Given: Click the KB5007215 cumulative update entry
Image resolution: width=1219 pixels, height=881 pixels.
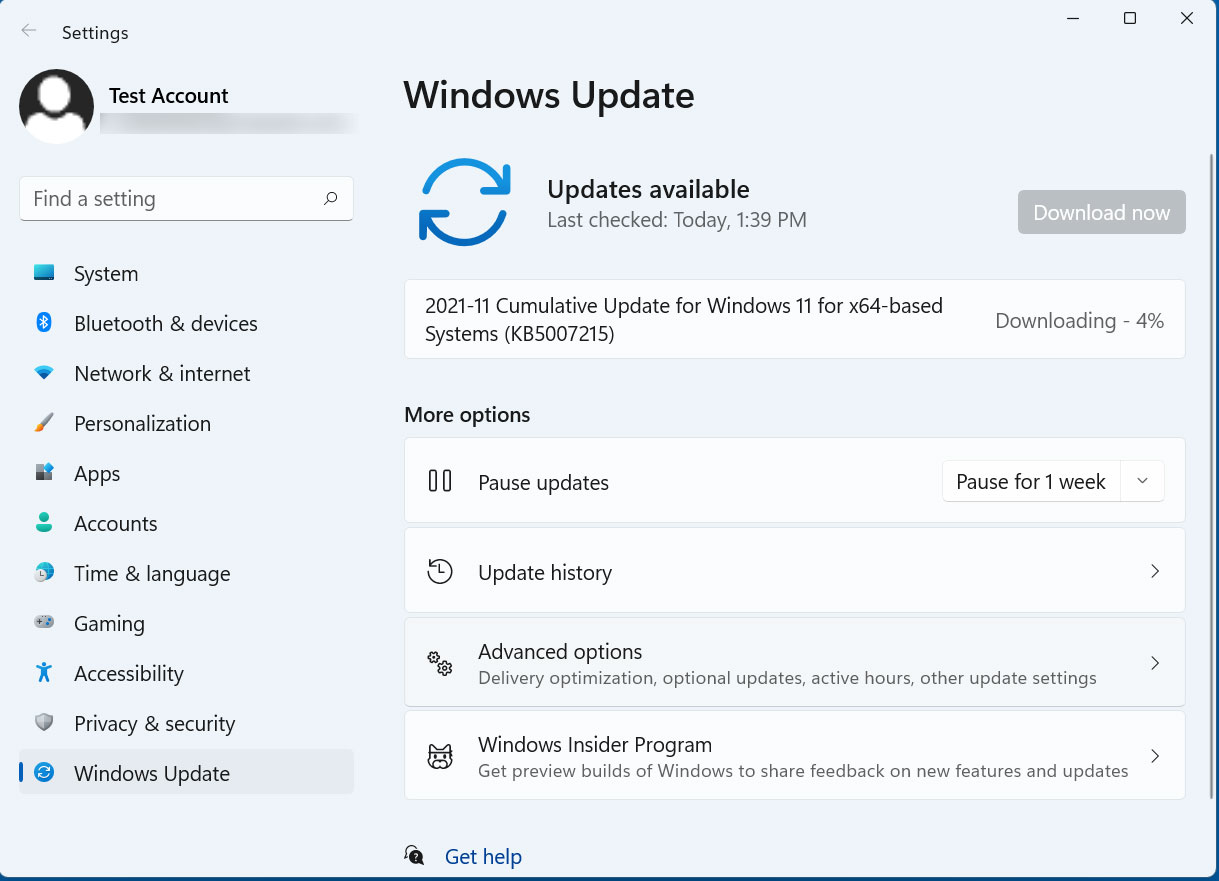Looking at the screenshot, I should (x=795, y=319).
